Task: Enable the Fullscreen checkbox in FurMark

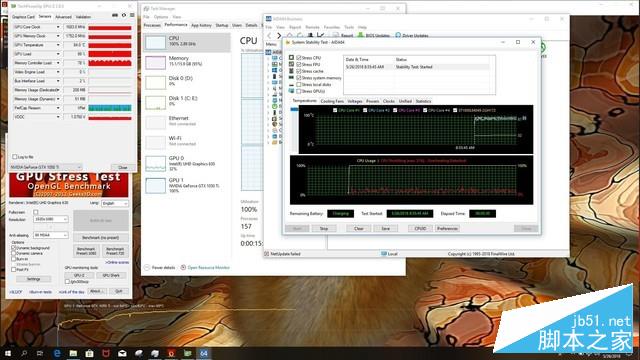Action: click(36, 212)
